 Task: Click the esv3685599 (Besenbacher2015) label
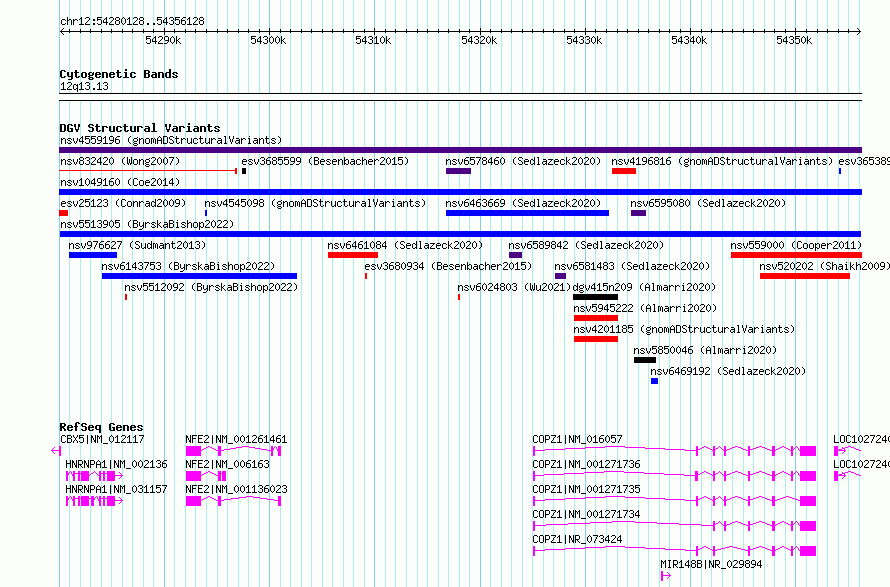[x=325, y=161]
